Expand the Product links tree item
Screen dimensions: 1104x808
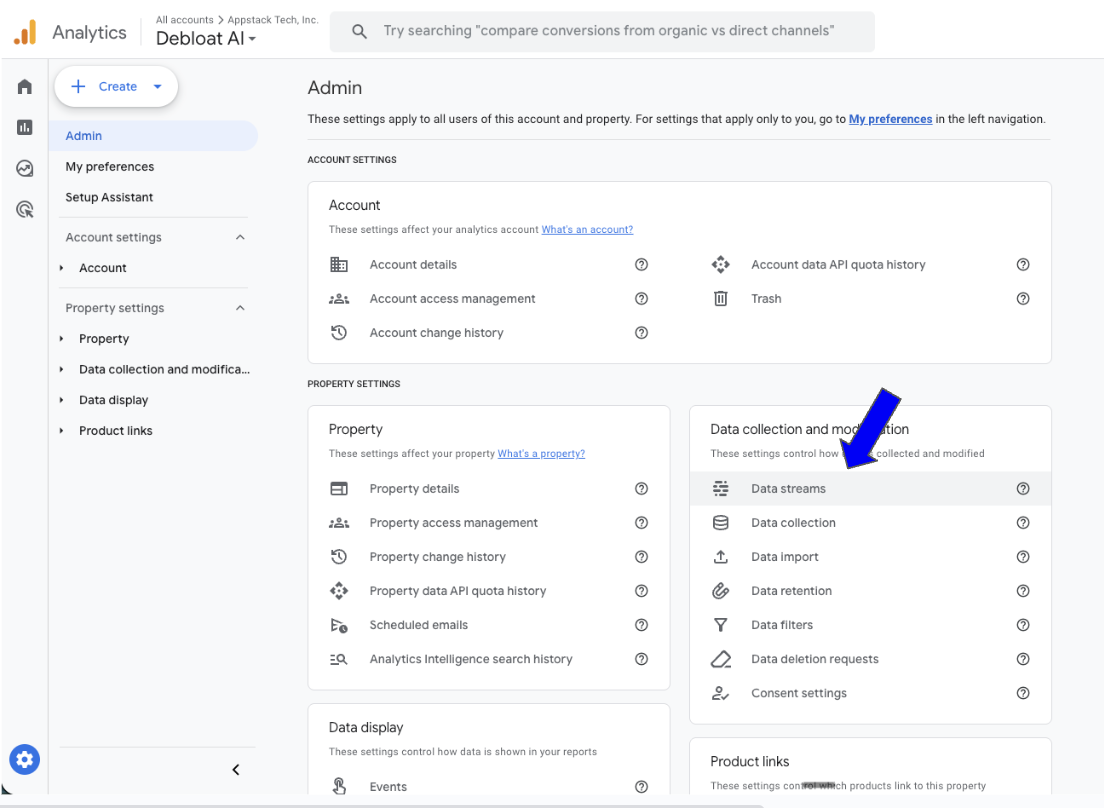[x=62, y=431]
